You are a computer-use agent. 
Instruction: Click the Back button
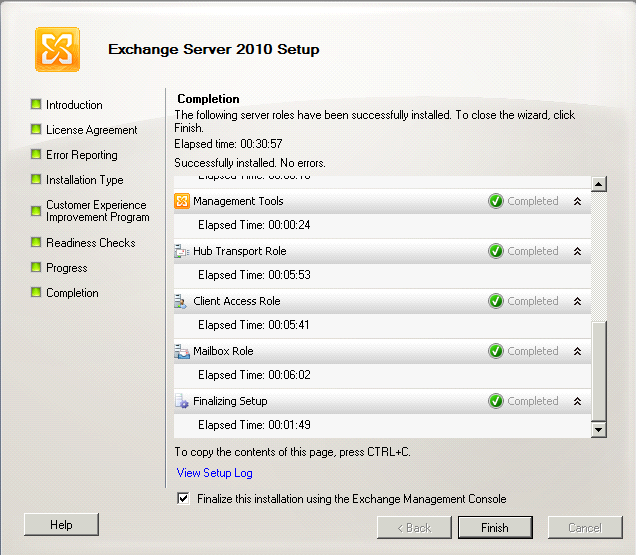click(x=414, y=527)
